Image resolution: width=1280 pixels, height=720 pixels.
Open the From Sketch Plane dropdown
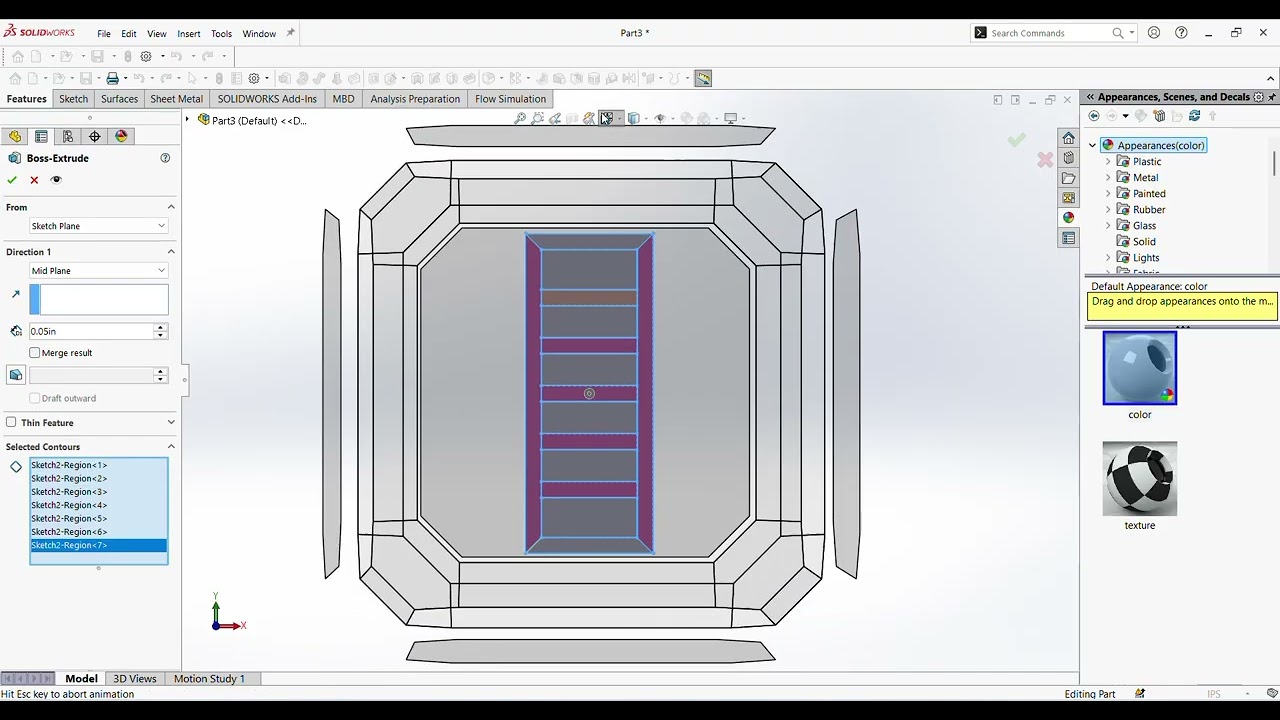coord(98,226)
